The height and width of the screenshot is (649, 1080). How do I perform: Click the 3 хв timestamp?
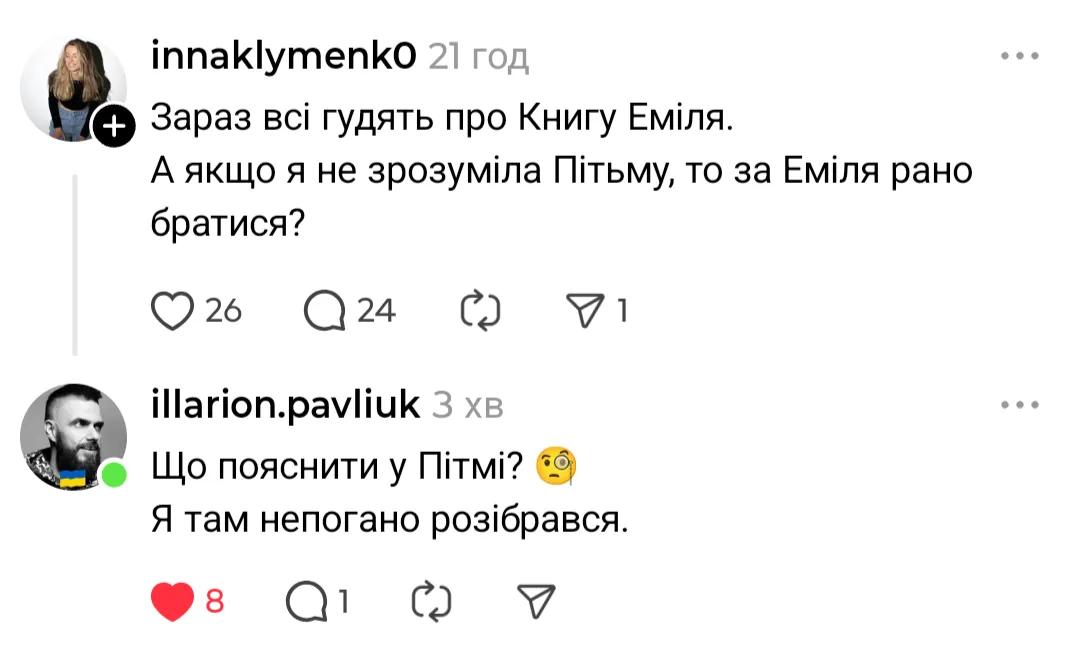[468, 405]
